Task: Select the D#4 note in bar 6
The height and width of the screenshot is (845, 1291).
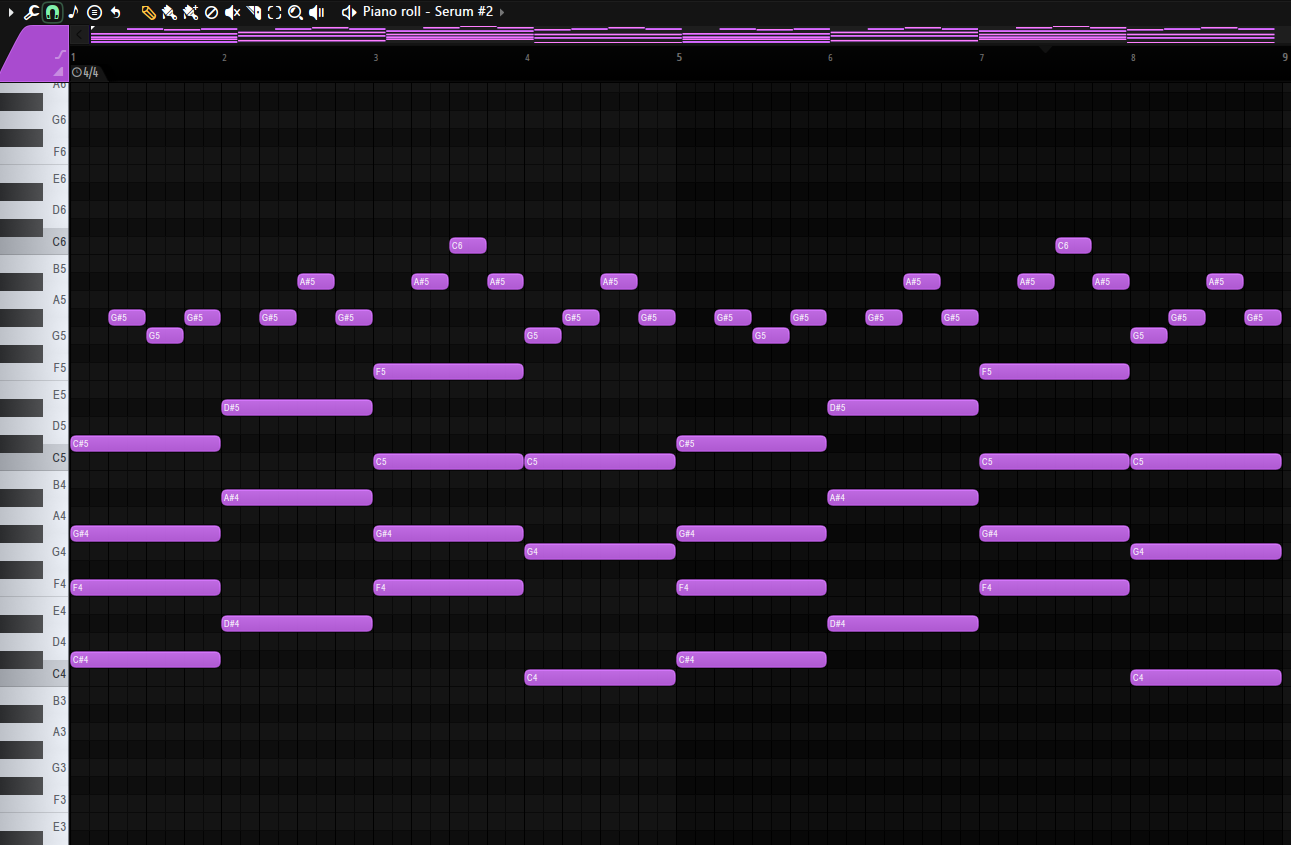Action: click(x=903, y=623)
